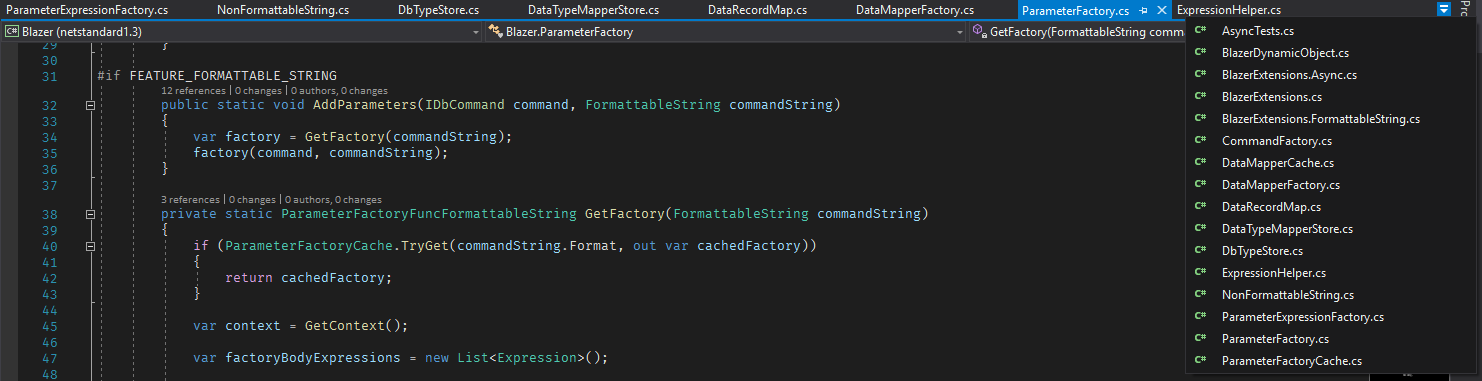1482x381 pixels.
Task: Click the C# project icon beside Blazer (netstandard1.3)
Action: pos(12,32)
